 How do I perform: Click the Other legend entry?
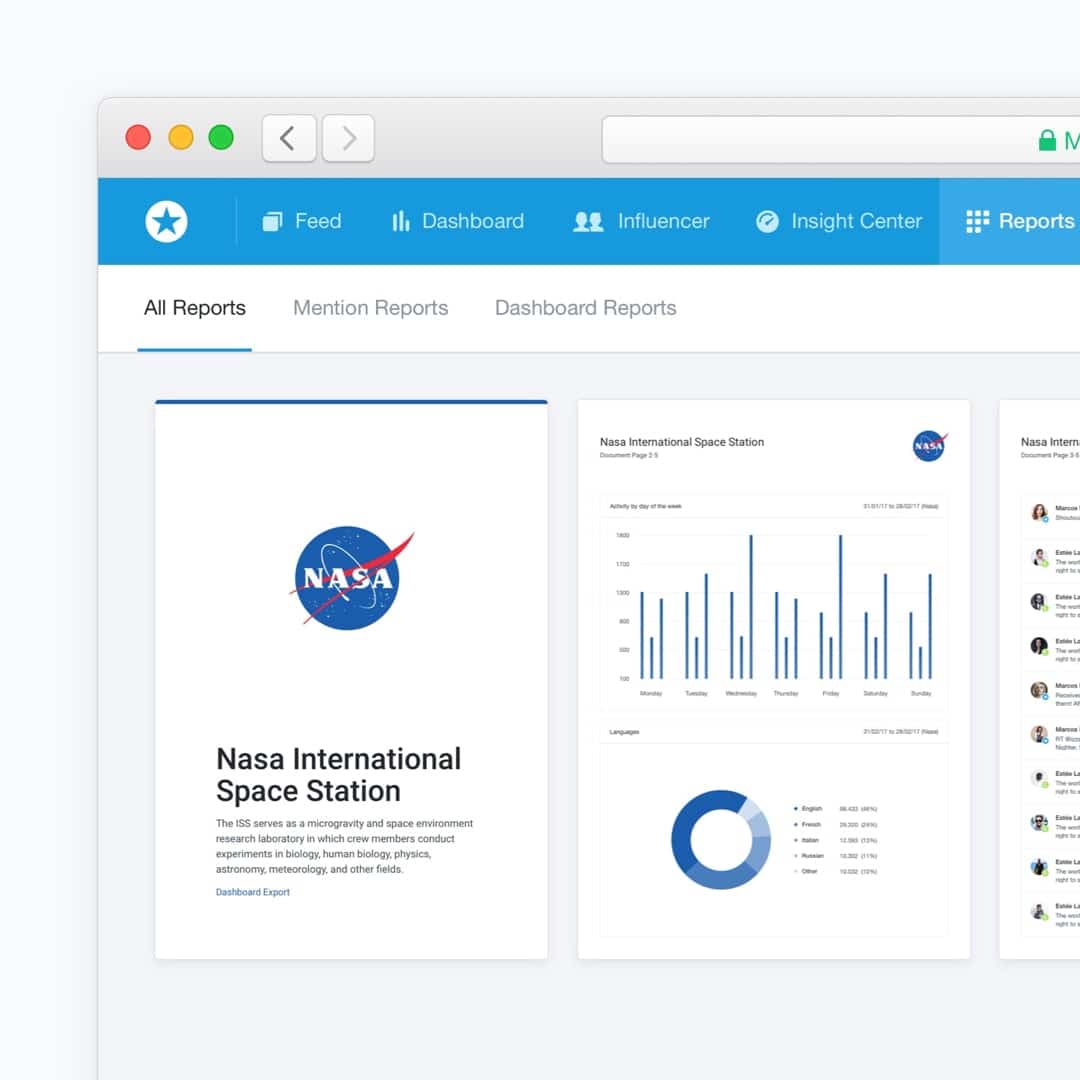(835, 871)
